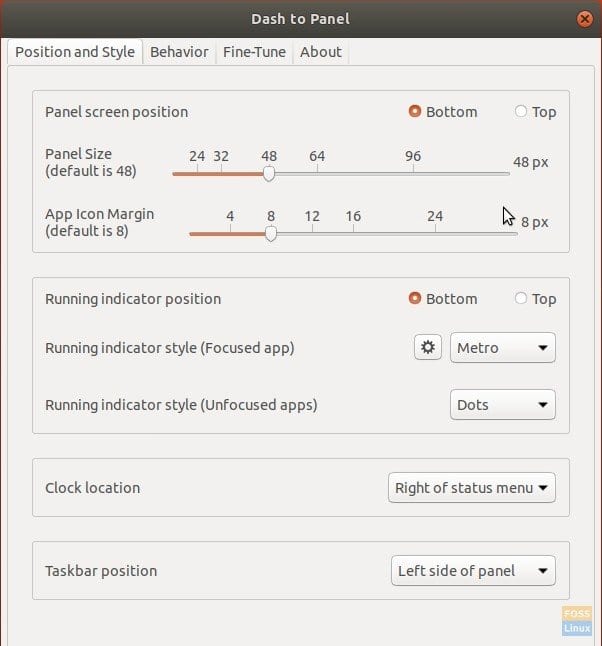The height and width of the screenshot is (646, 602).
Task: Open the About tab
Action: 321,52
